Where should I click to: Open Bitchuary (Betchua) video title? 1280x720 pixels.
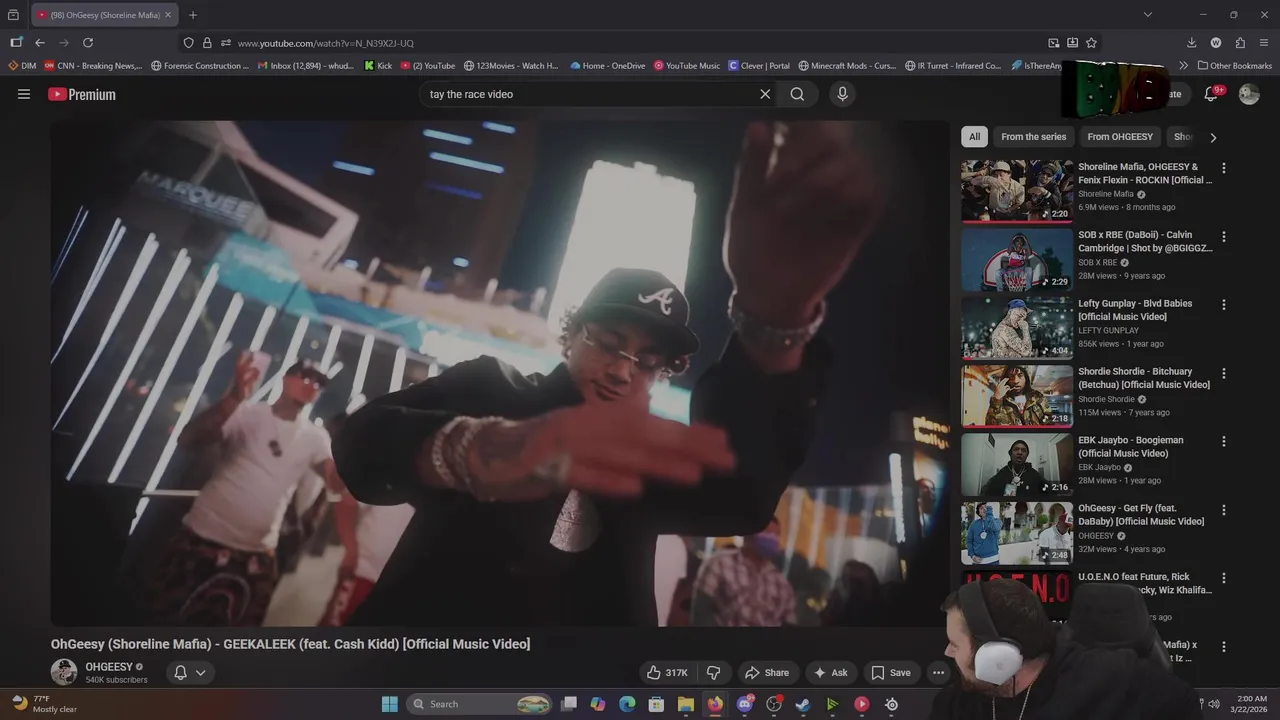coord(1144,378)
